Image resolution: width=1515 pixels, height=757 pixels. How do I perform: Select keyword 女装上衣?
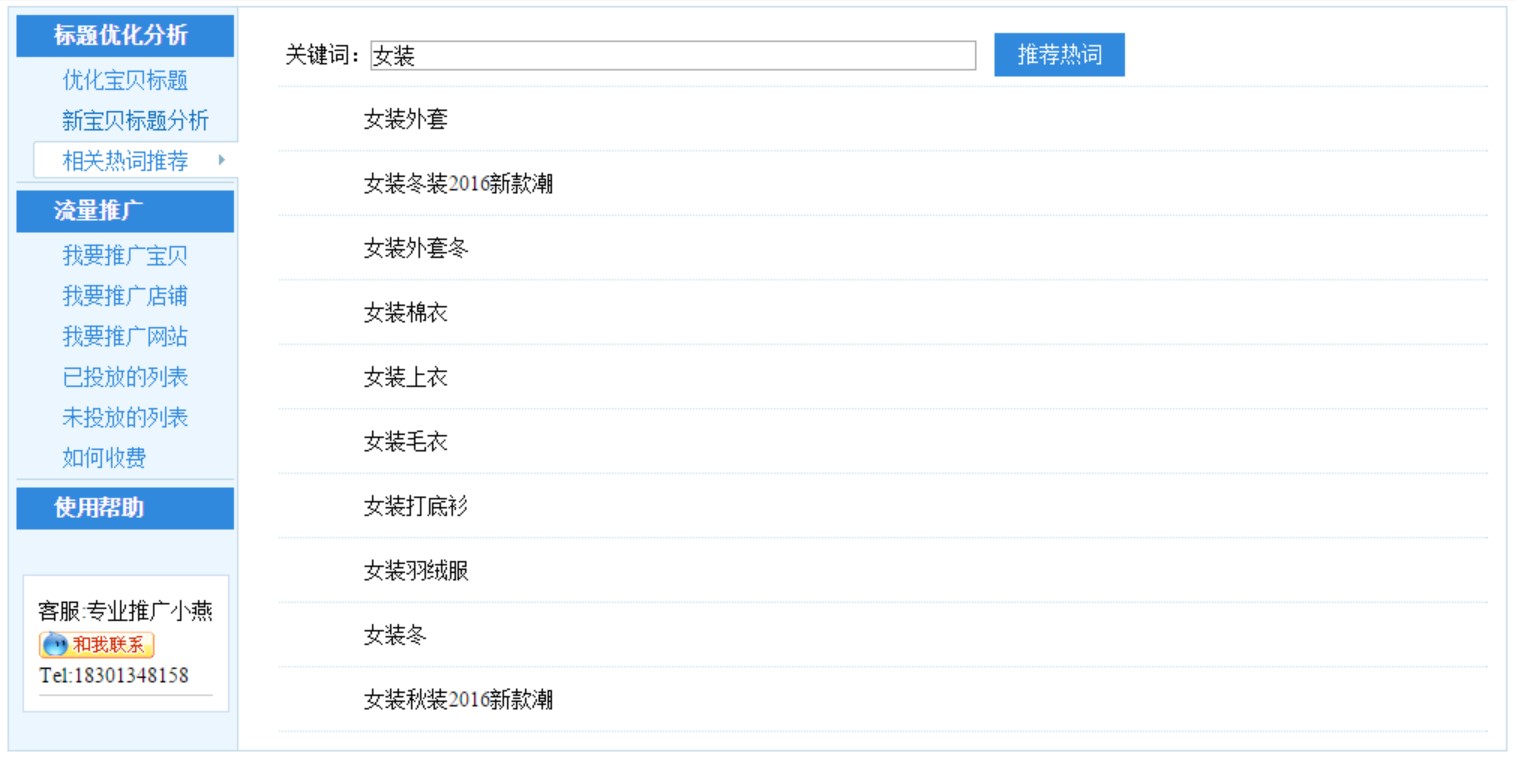(405, 377)
